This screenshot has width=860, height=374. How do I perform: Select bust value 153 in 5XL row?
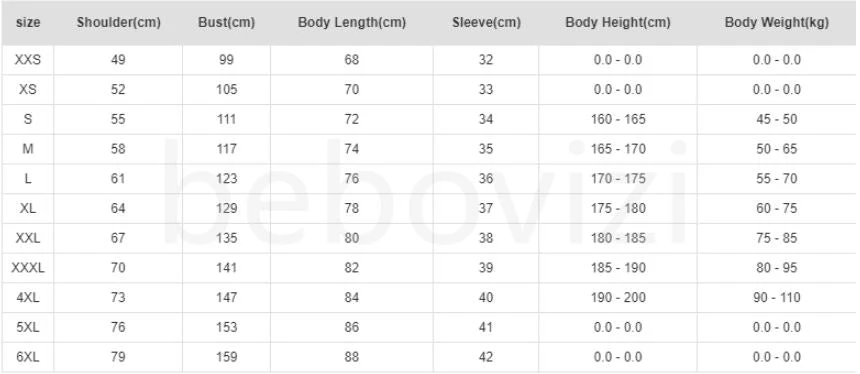227,327
